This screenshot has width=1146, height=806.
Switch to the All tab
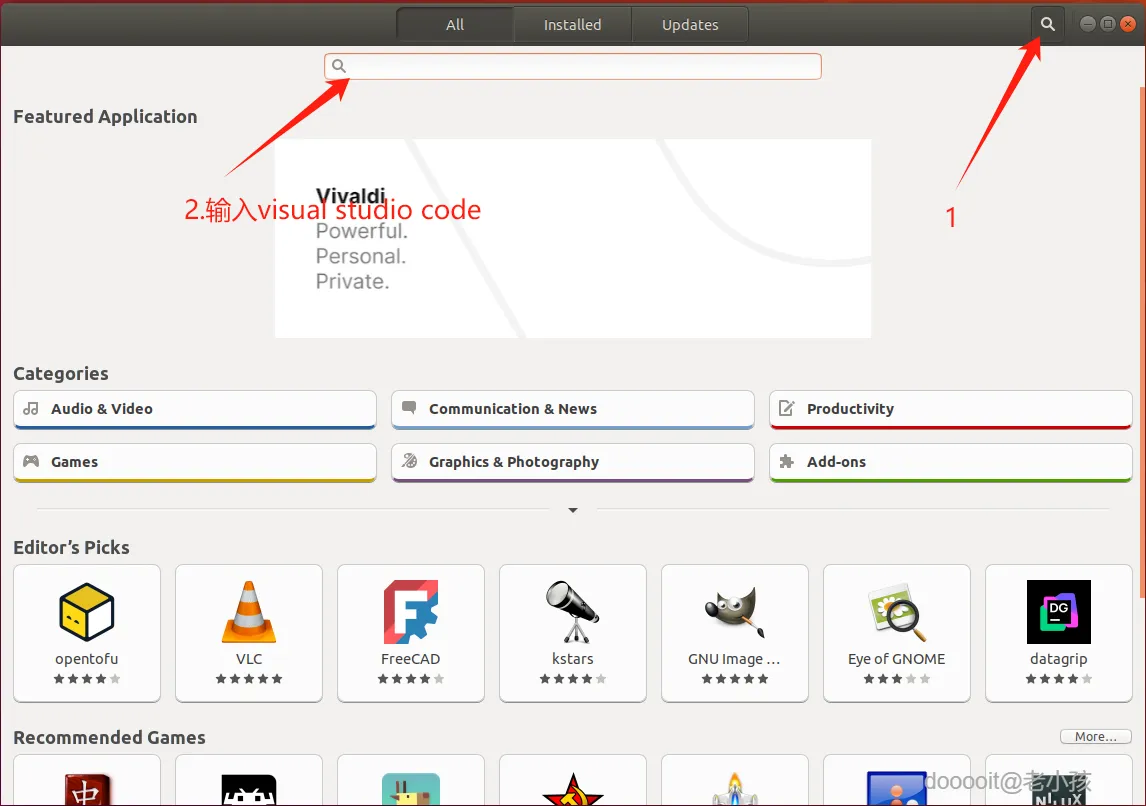(x=455, y=25)
